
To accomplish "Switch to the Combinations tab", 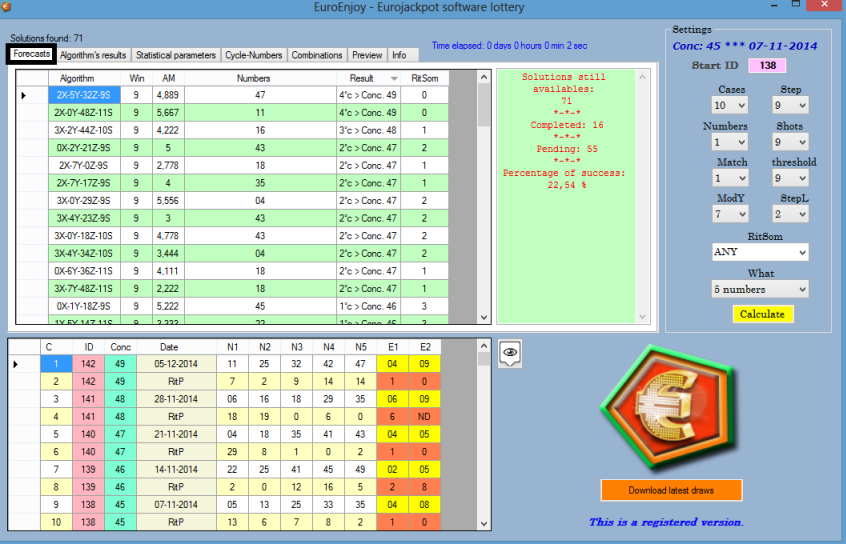I will 317,55.
